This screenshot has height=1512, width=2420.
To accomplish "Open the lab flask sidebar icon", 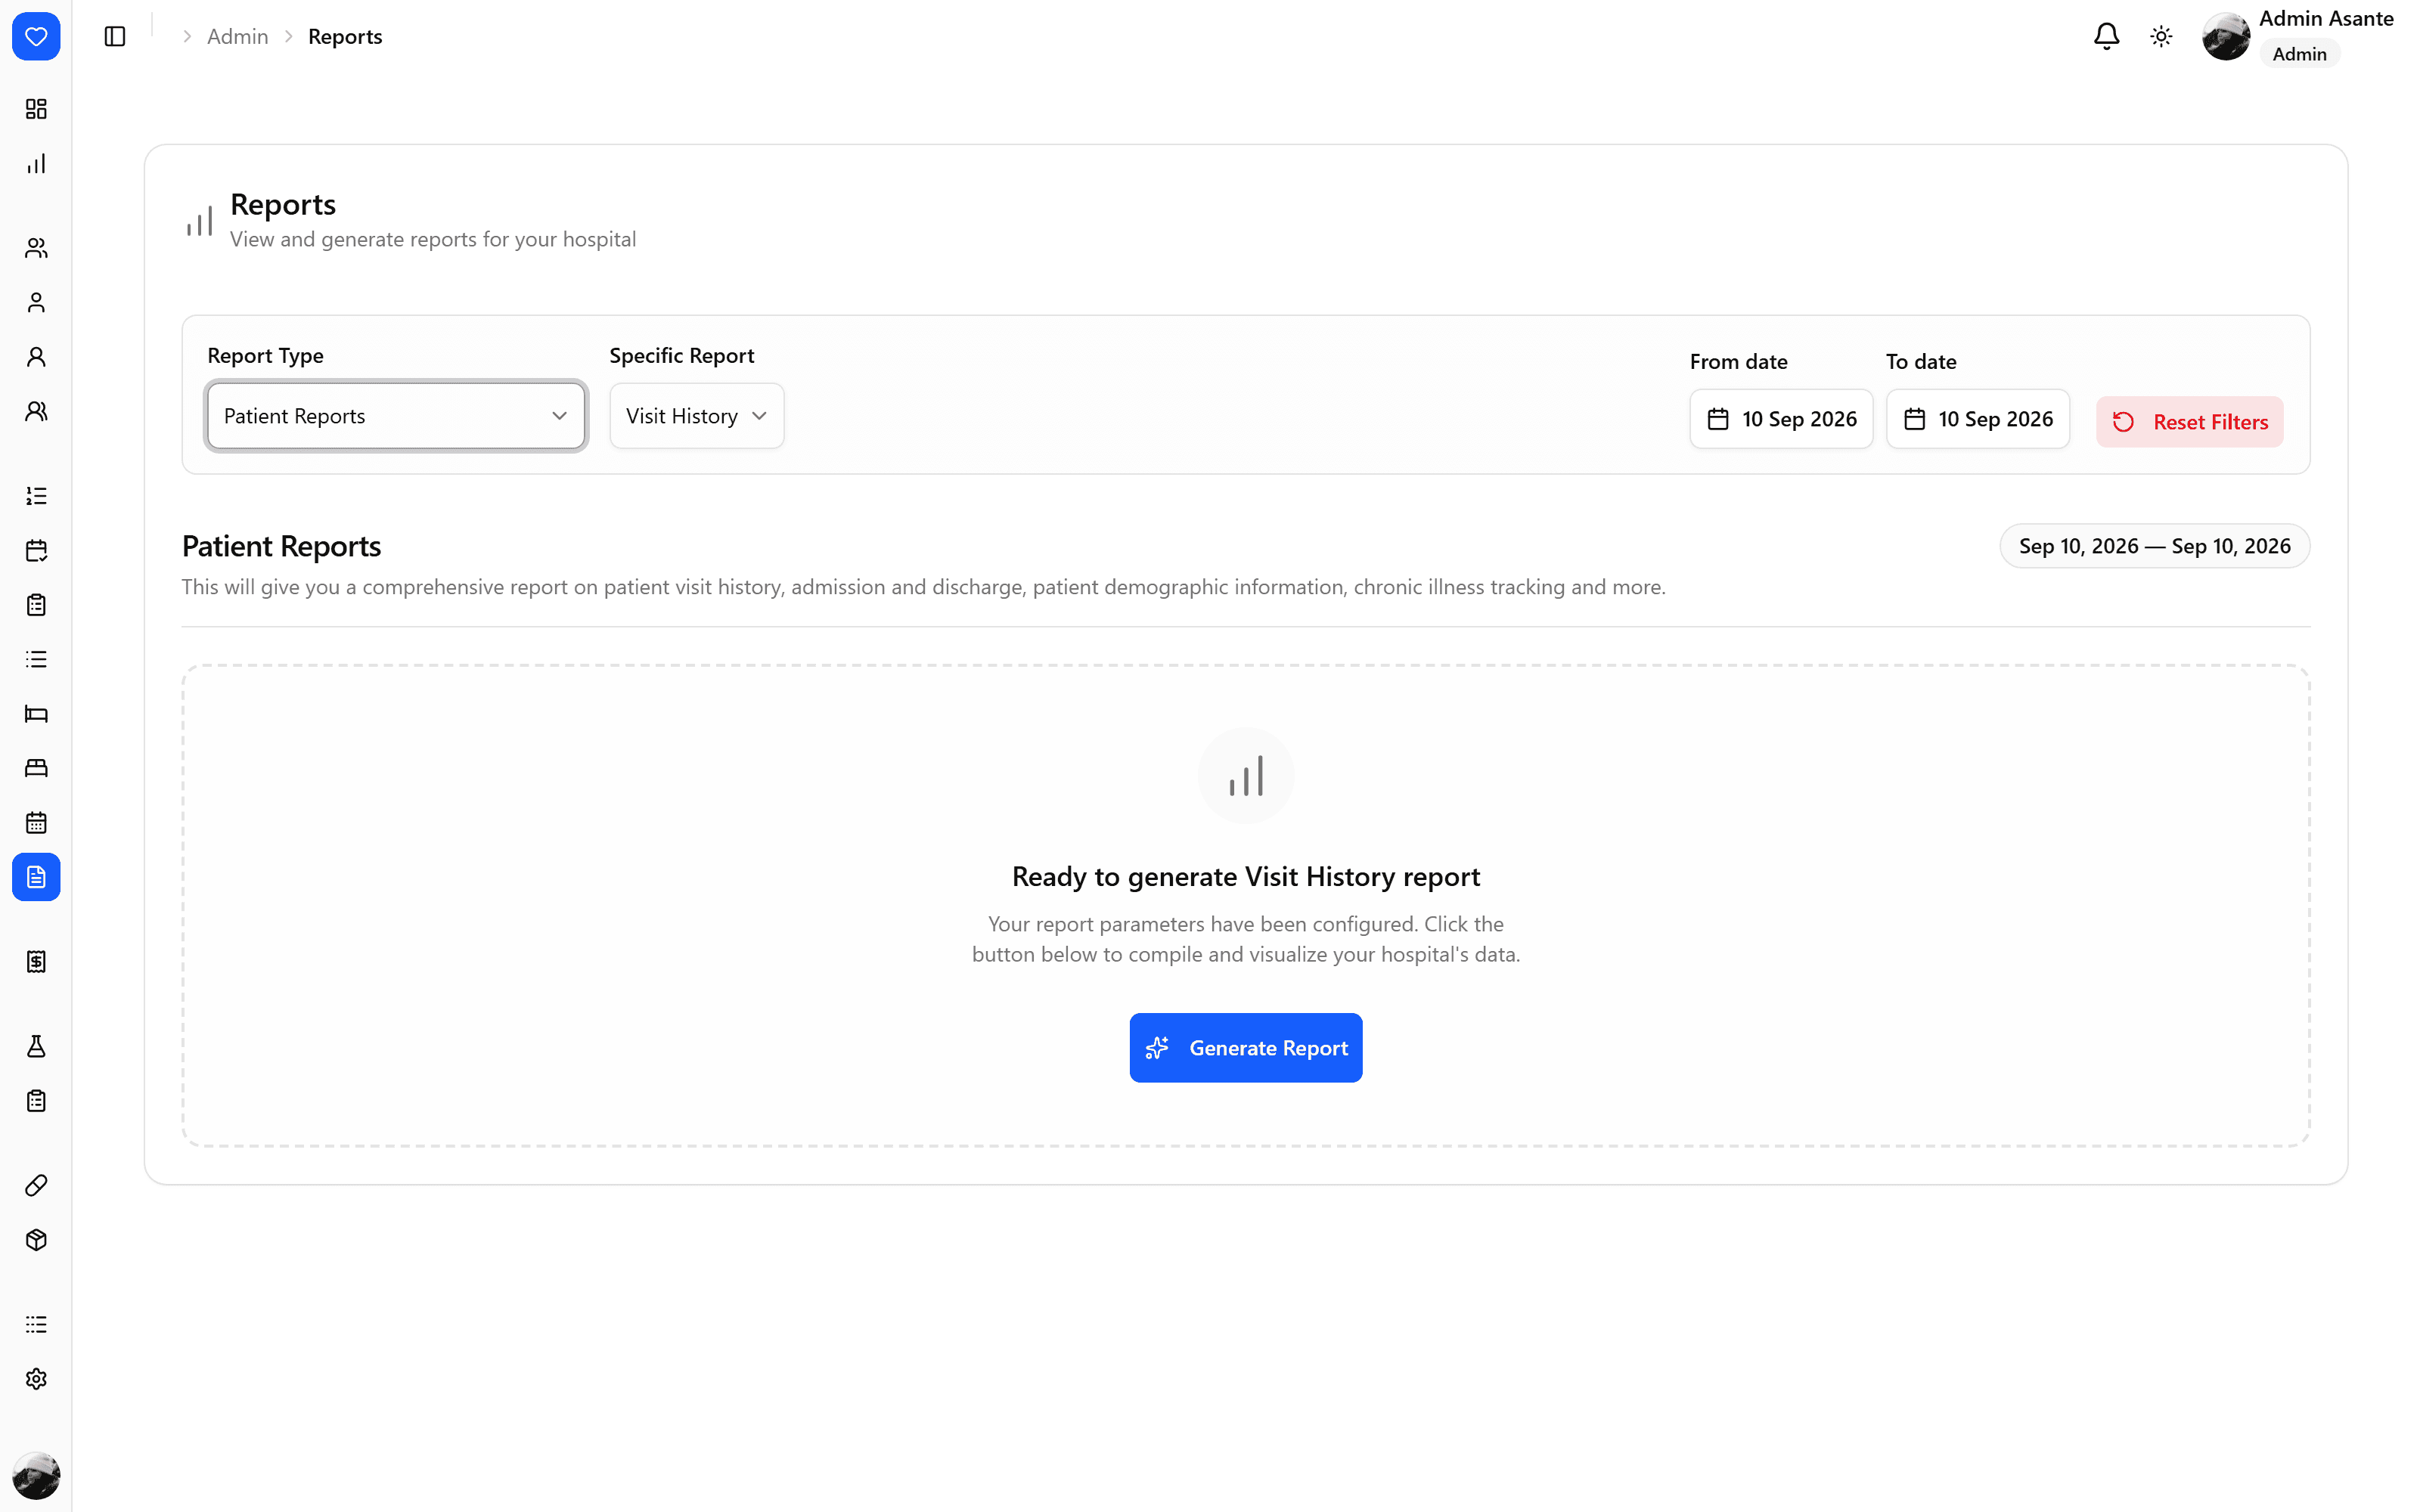I will pos(36,1047).
